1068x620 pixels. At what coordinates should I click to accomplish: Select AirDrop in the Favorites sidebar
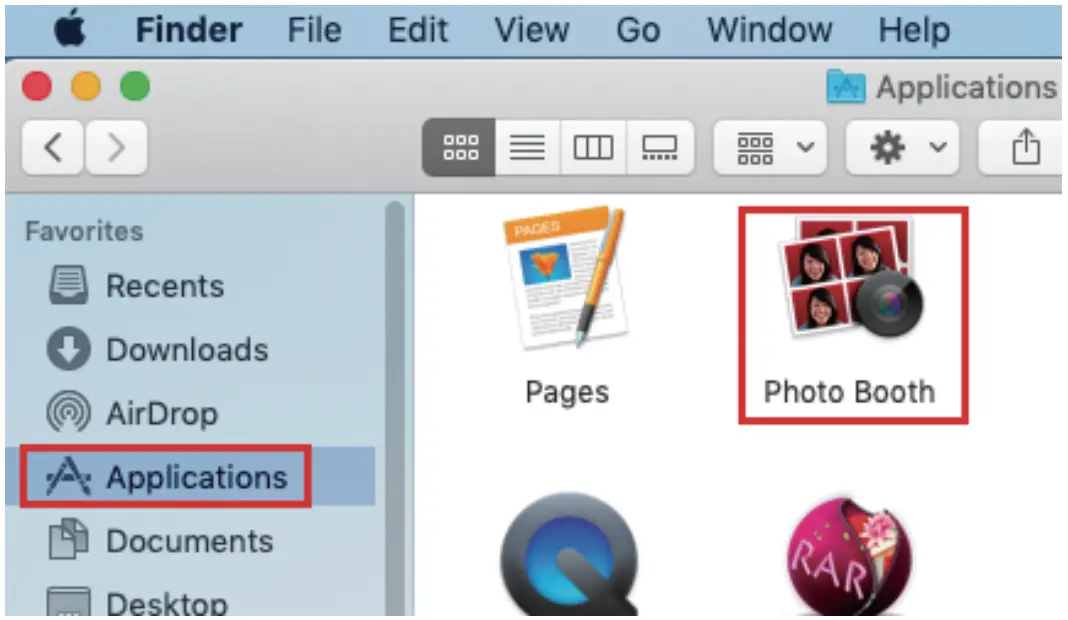(133, 413)
